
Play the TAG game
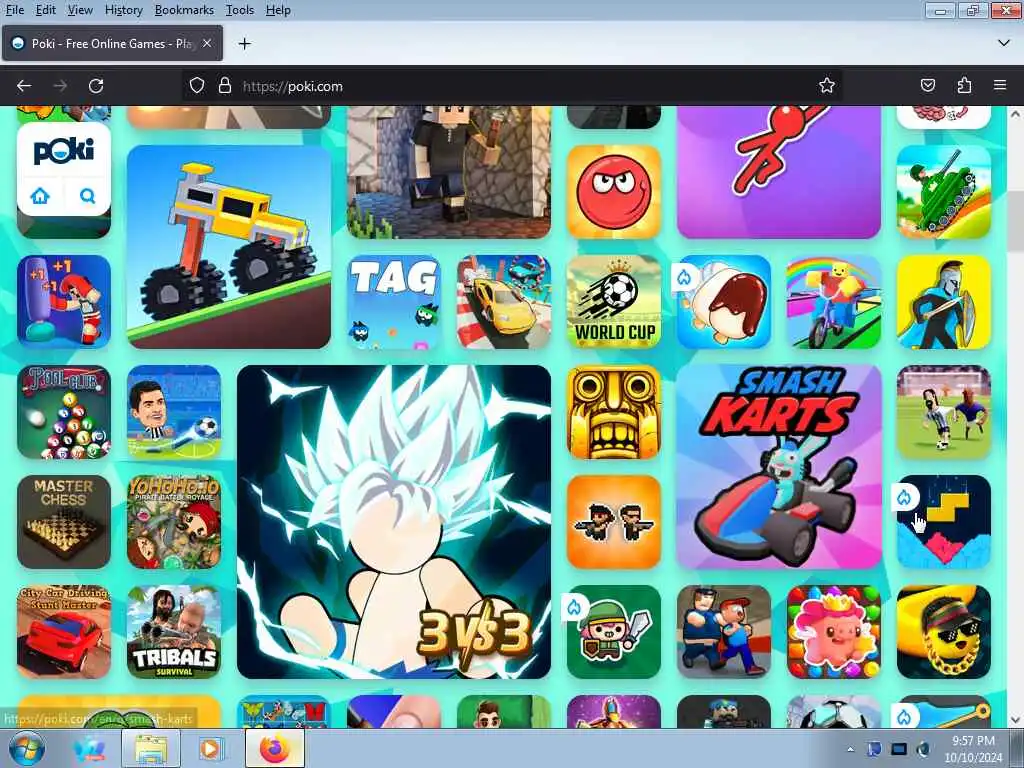(394, 302)
